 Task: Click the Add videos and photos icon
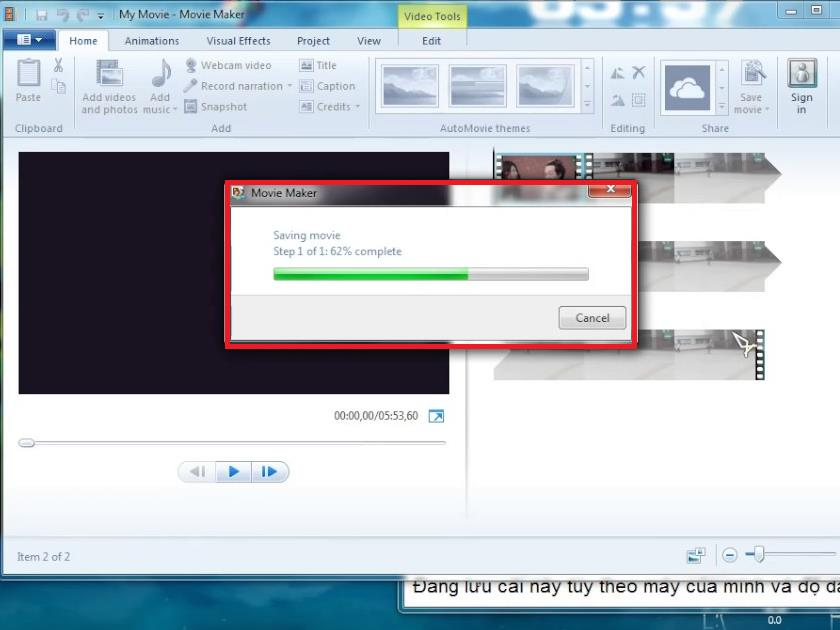pos(109,74)
